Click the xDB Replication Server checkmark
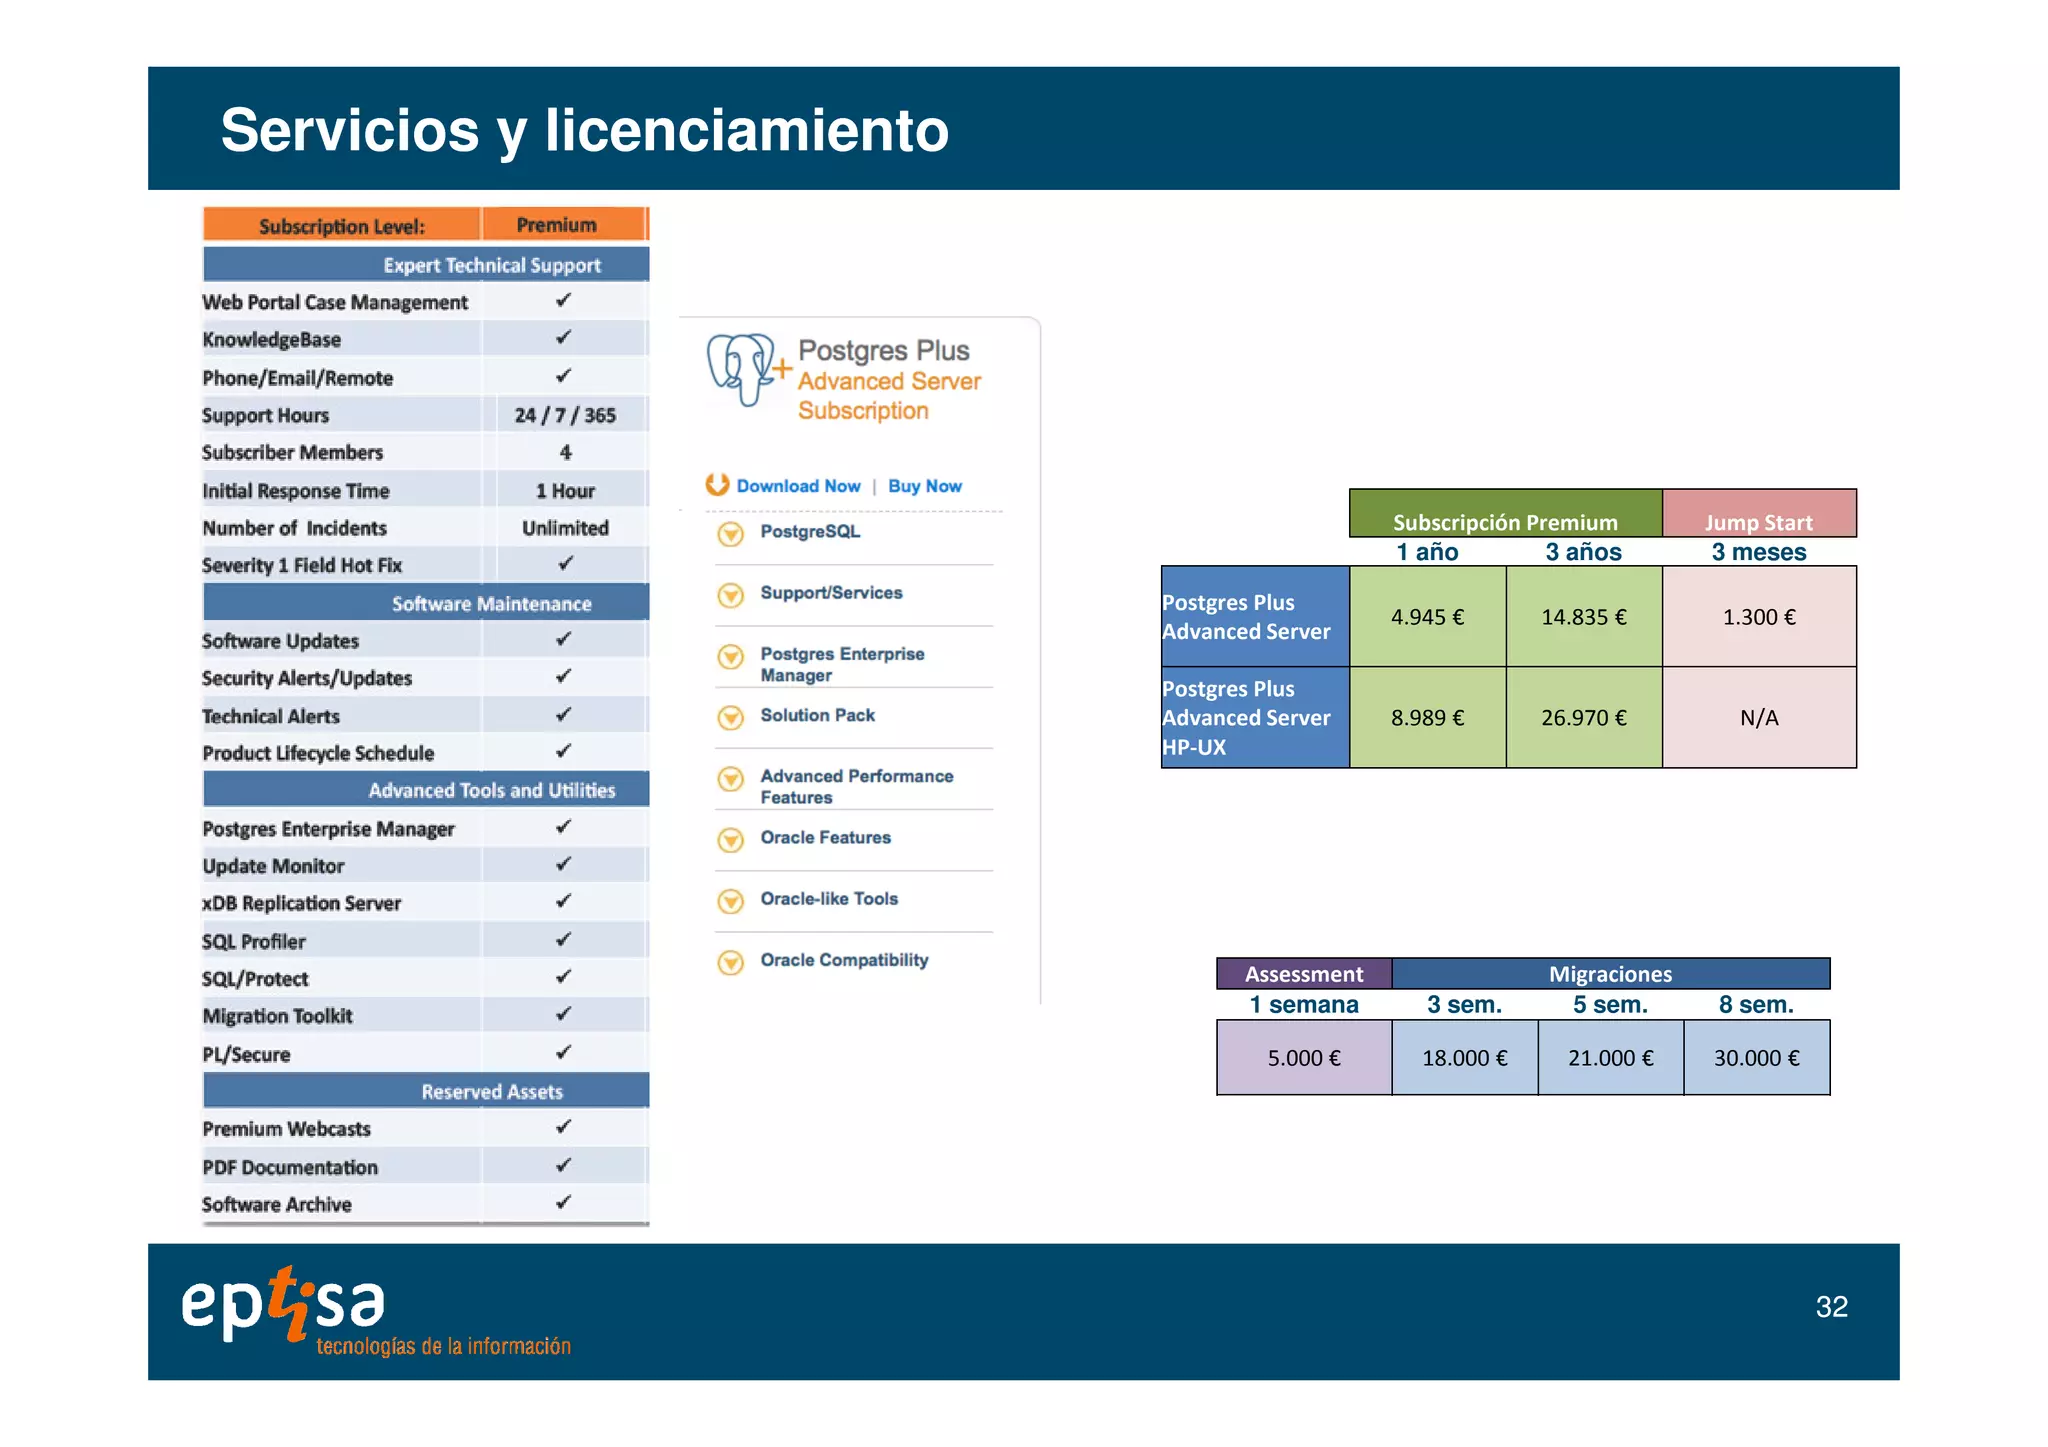The width and height of the screenshot is (2048, 1447). point(564,900)
